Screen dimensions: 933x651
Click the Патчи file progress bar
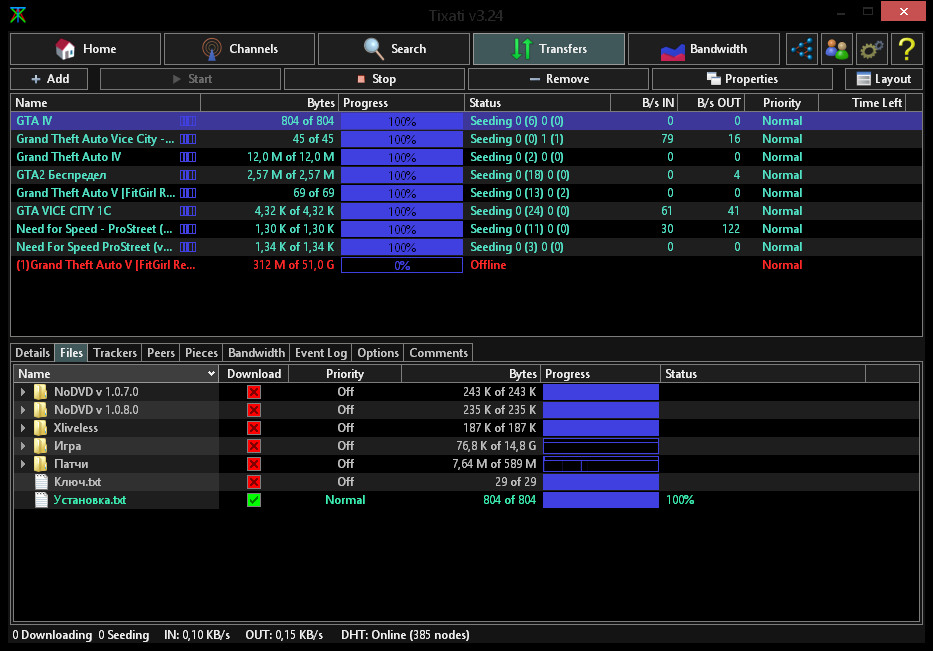[601, 464]
